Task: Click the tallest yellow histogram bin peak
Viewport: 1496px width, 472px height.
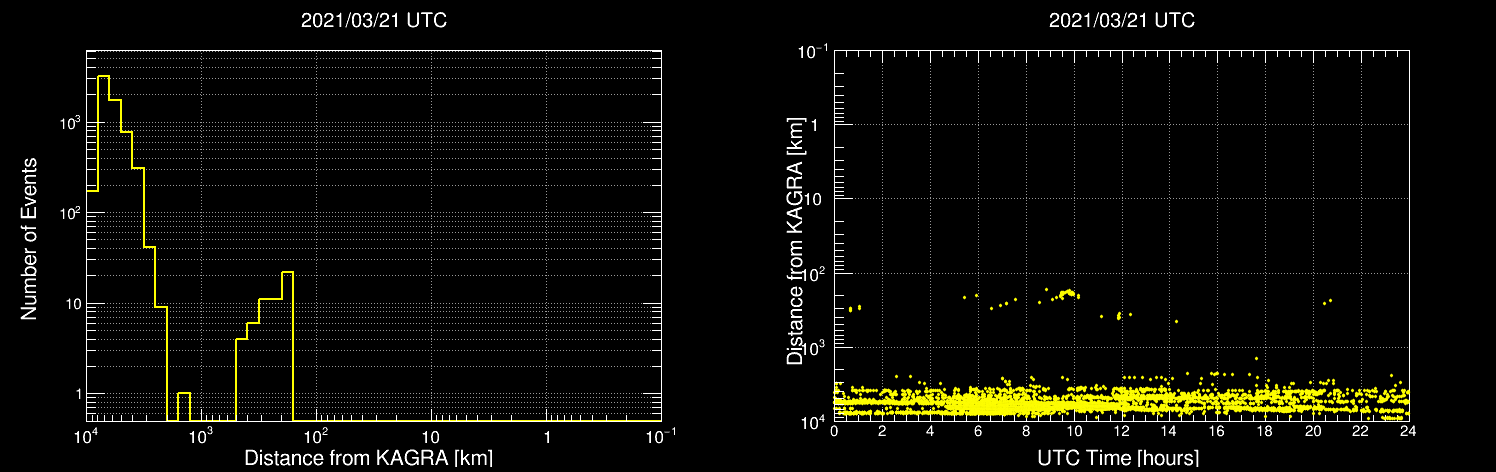Action: tap(103, 76)
